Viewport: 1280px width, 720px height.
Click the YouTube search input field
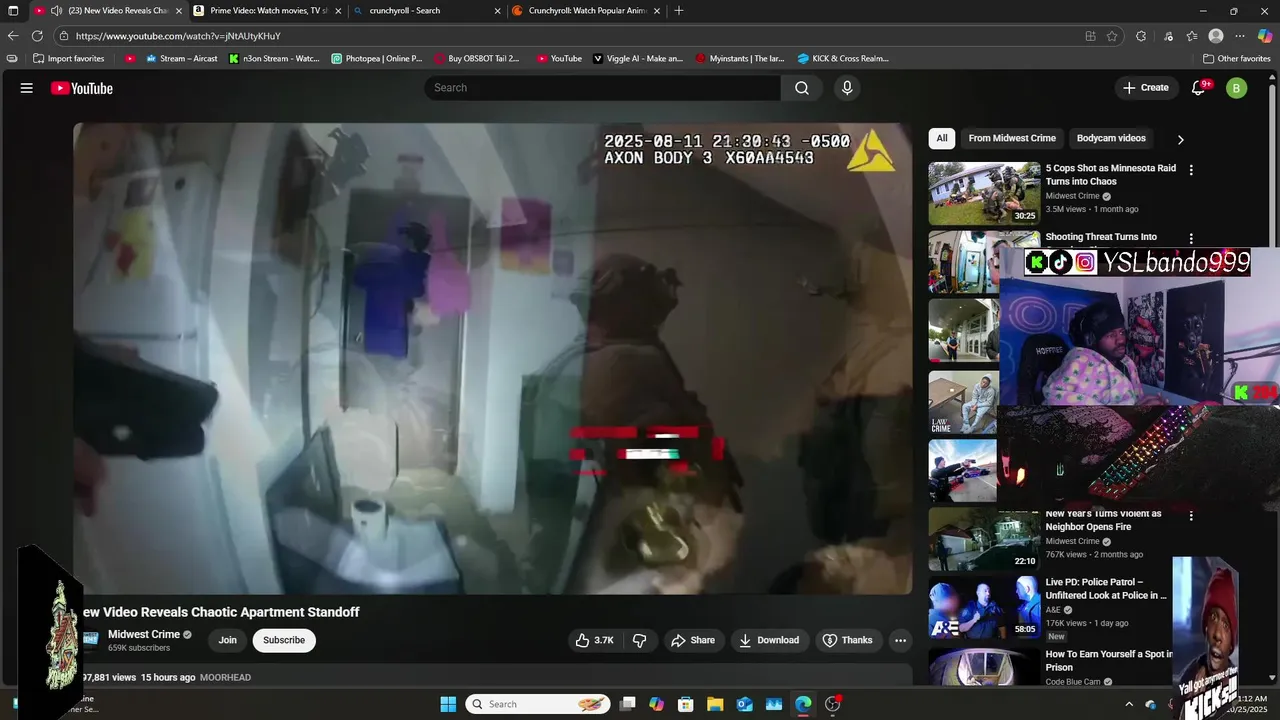tap(603, 88)
